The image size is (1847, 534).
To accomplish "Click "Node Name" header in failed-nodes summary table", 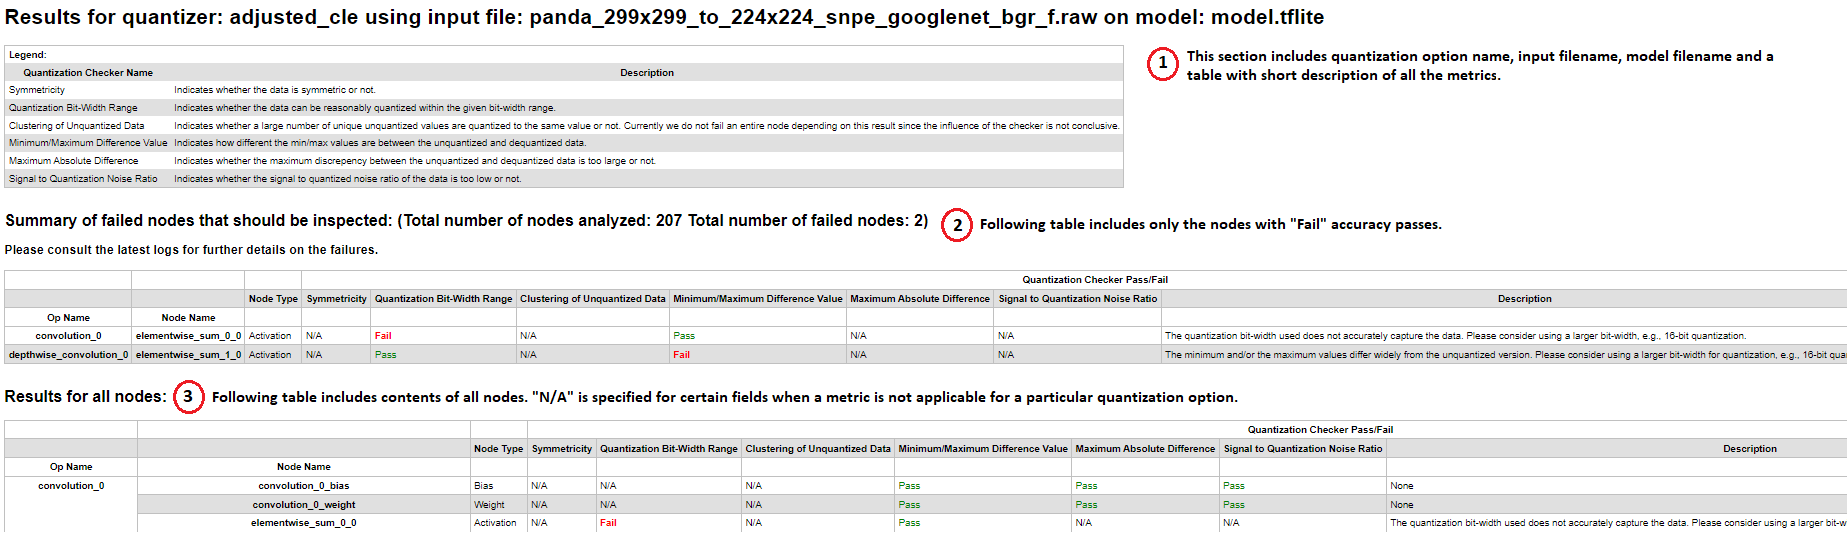I will (188, 318).
